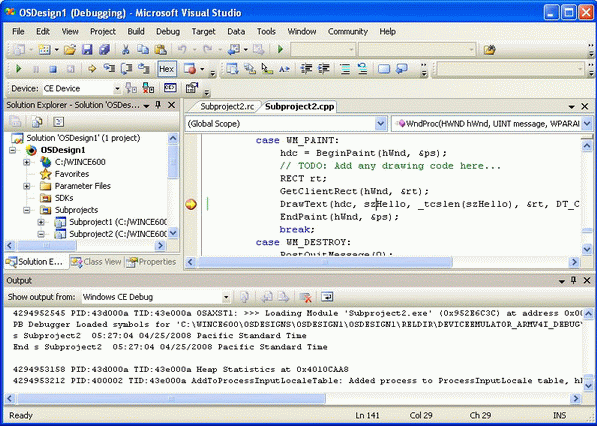Open the Debug menu
Image resolution: width=597 pixels, height=426 pixels.
[168, 32]
